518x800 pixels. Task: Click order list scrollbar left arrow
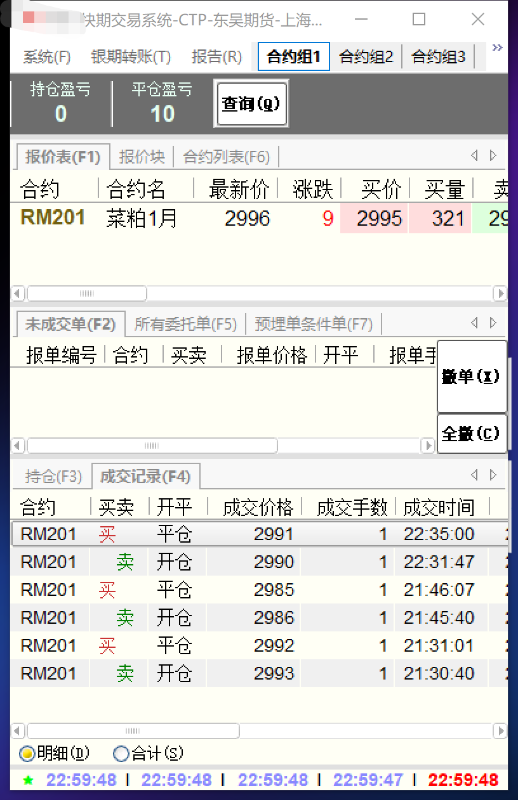(x=17, y=445)
